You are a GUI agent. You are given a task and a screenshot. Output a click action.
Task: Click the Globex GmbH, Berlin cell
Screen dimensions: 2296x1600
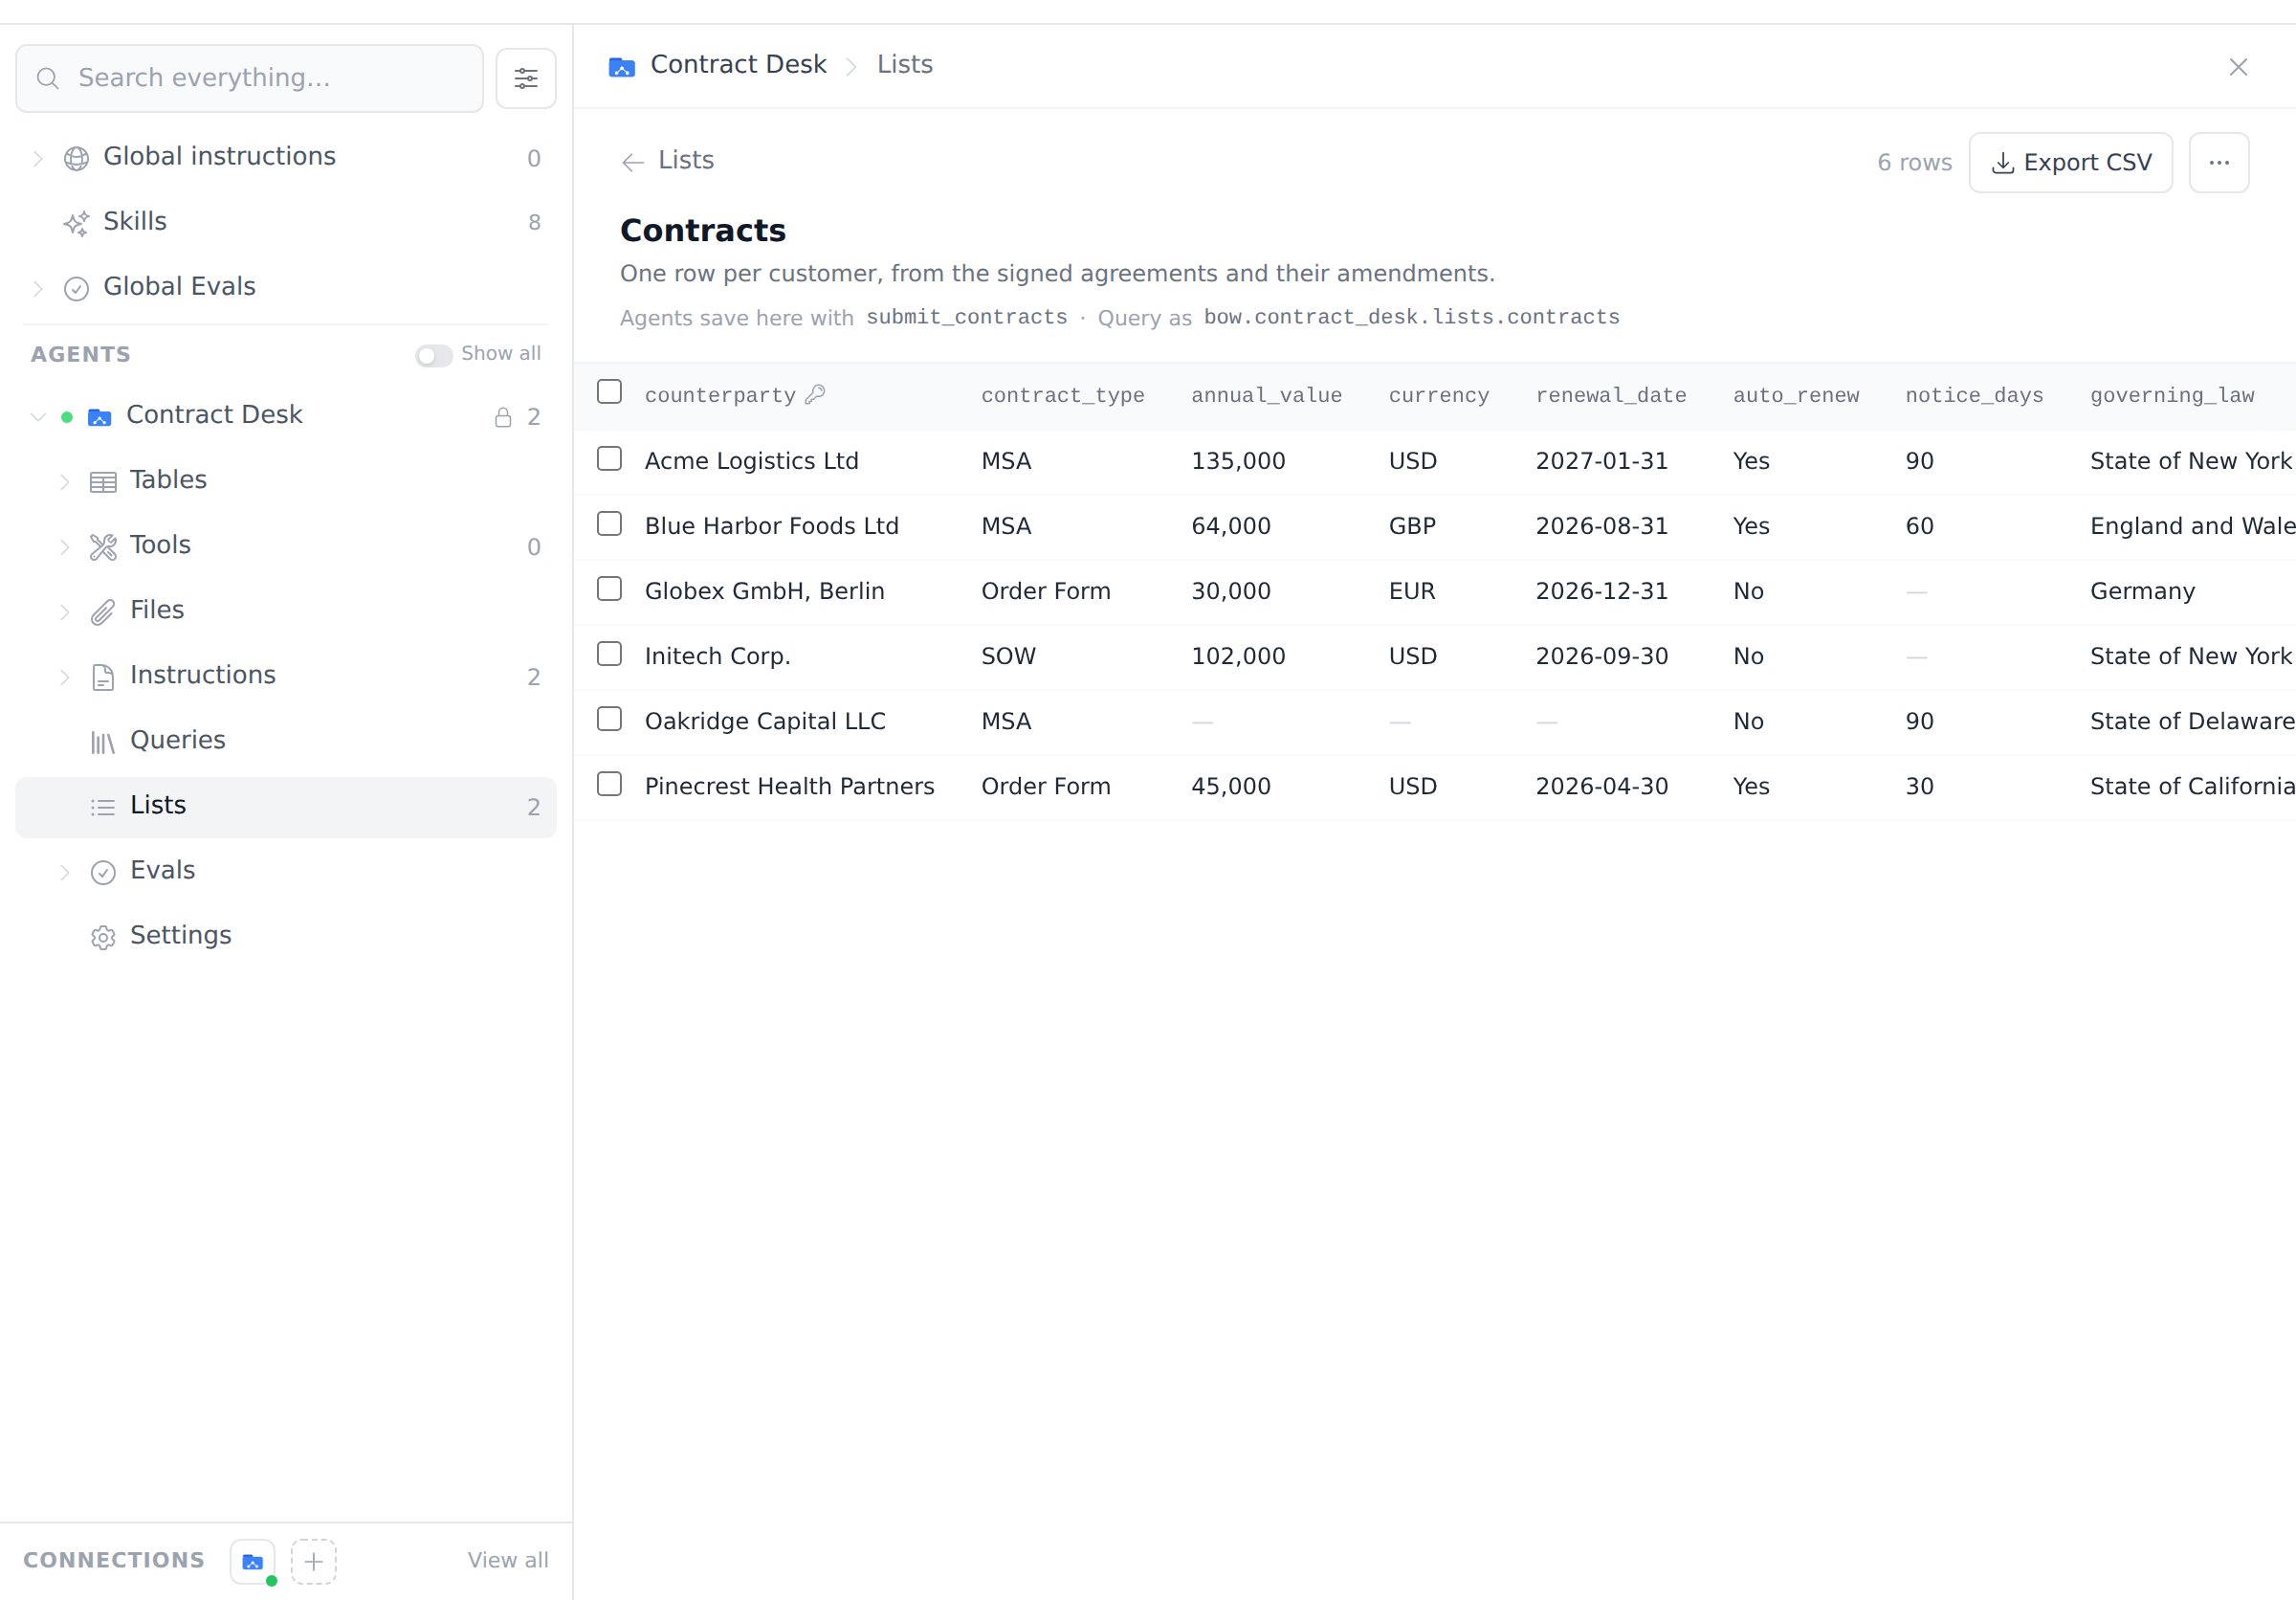[764, 591]
